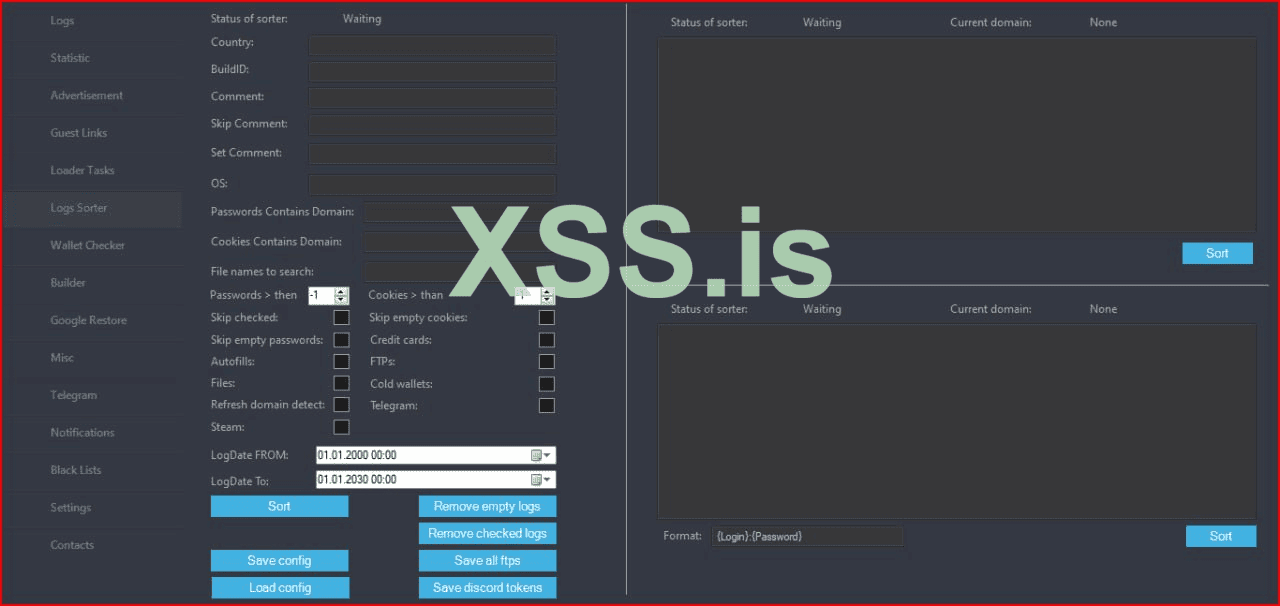Check the Telegram checkbox under Cold wallets

pos(547,405)
